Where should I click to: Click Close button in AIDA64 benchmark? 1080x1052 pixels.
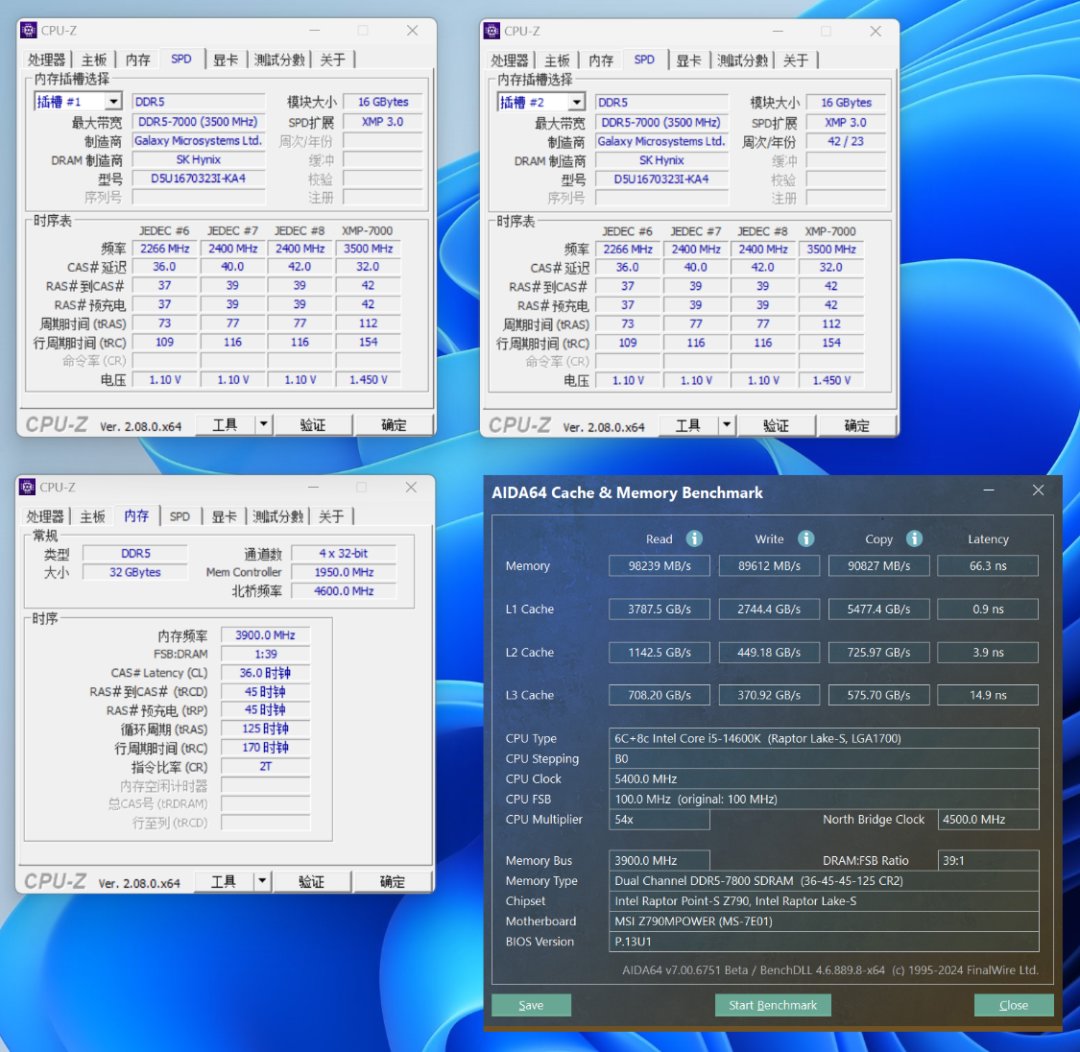coord(1014,1005)
